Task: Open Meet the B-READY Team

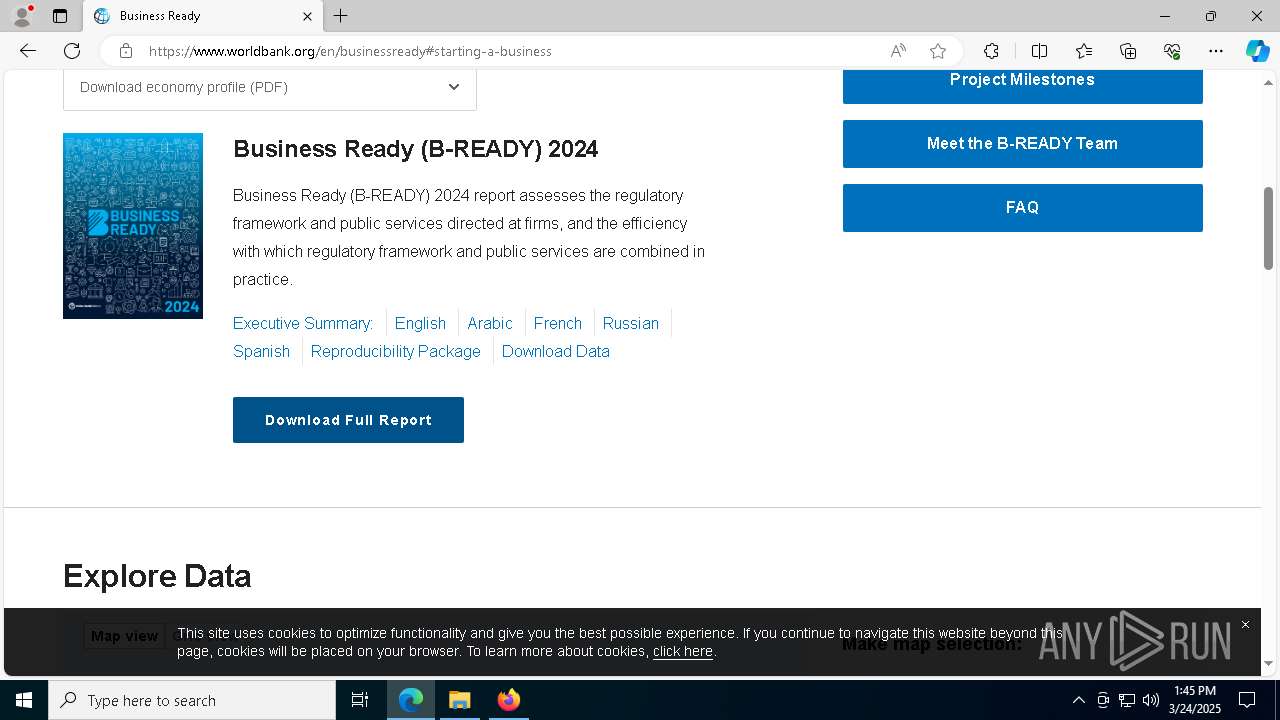Action: tap(1022, 144)
